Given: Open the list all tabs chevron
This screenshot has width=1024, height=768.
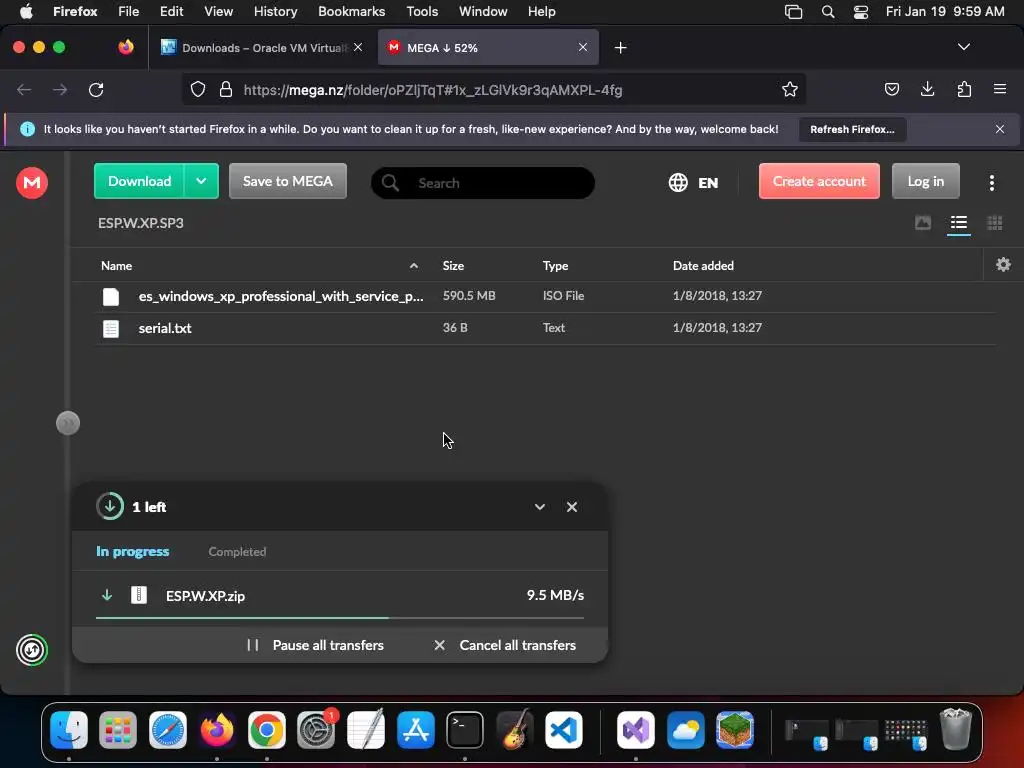Looking at the screenshot, I should pyautogui.click(x=963, y=47).
